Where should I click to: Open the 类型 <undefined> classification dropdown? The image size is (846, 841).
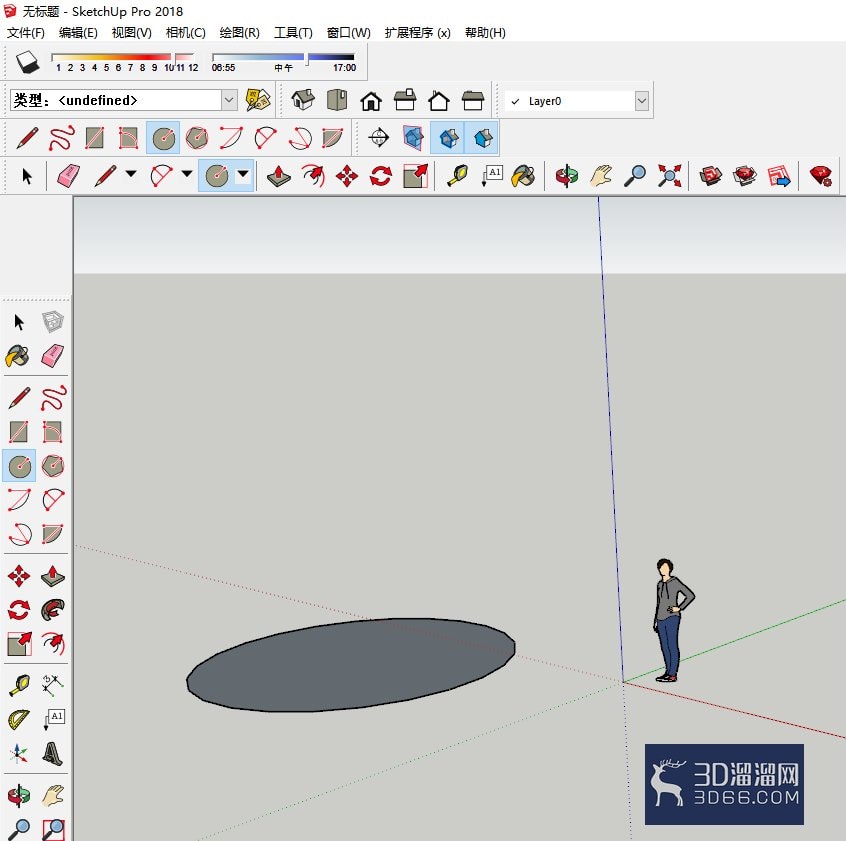tap(229, 100)
